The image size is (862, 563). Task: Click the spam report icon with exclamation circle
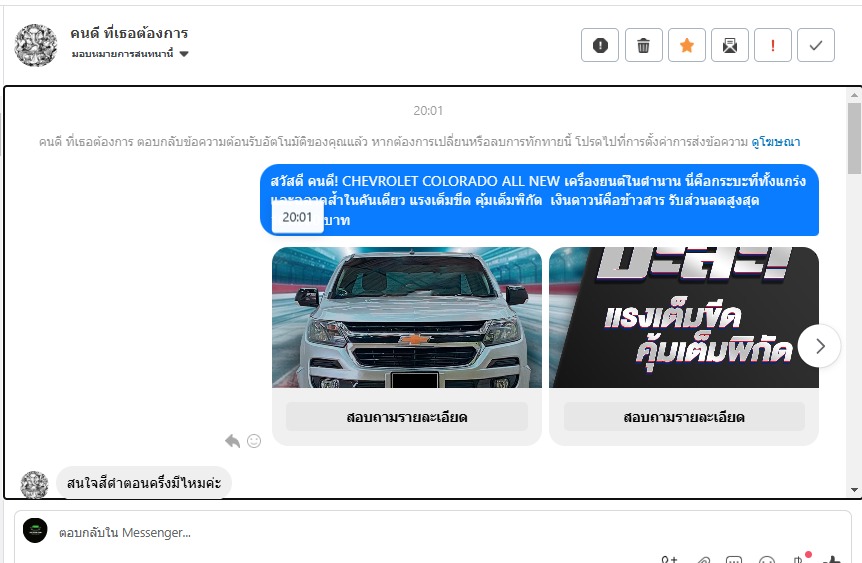pyautogui.click(x=600, y=45)
